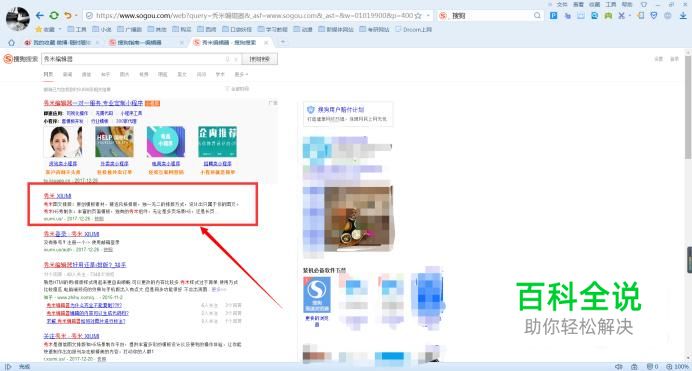Viewport: 692px width, 371px height.
Task: Click the scissors screenshot tool icon
Action: [x=621, y=15]
